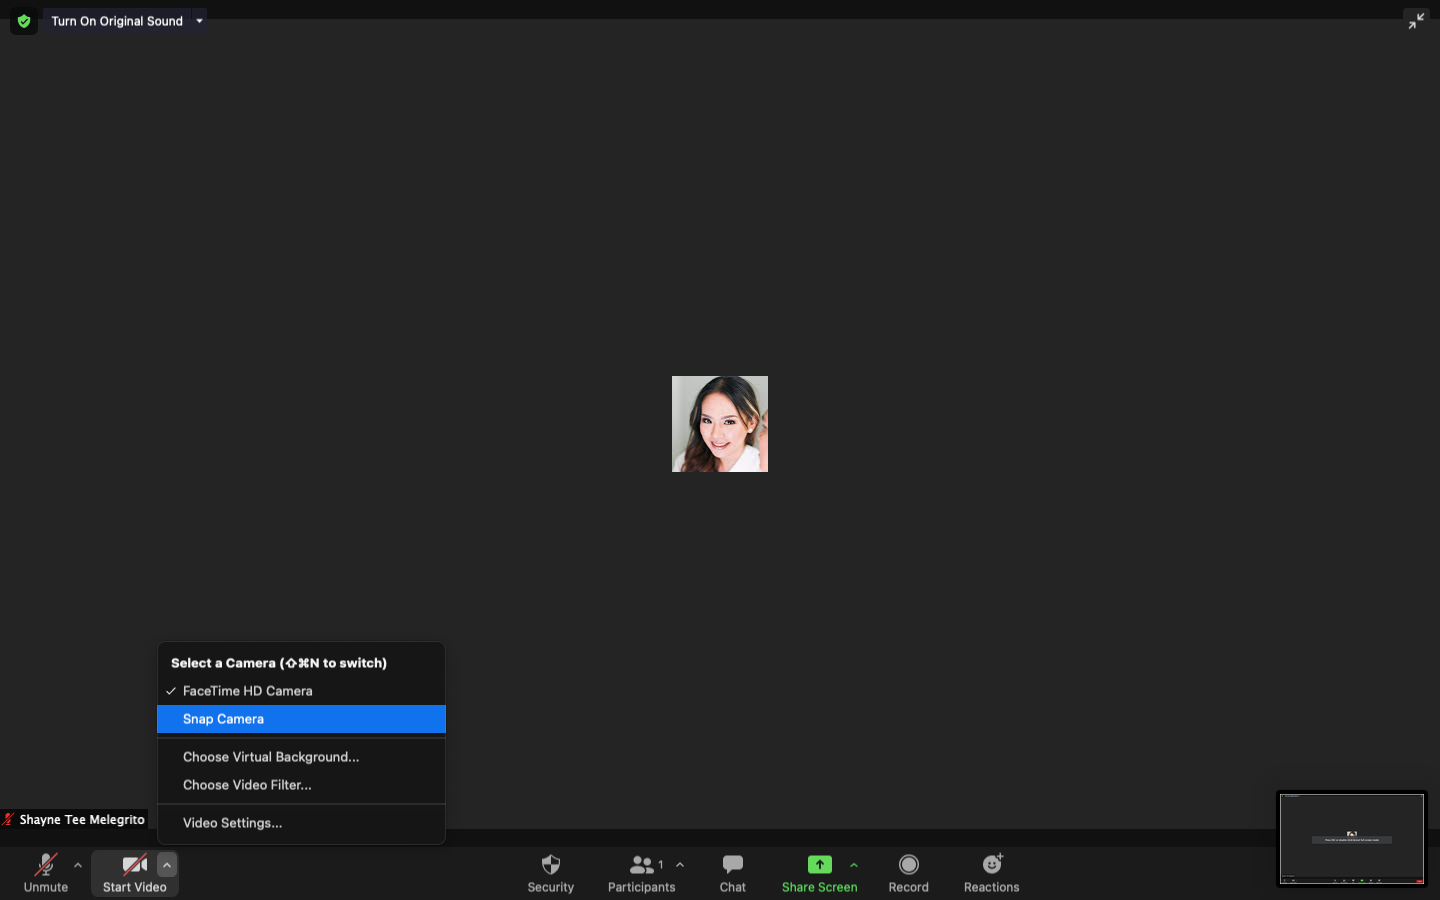Start Video from the toolbar
This screenshot has width=1440, height=900.
click(134, 873)
